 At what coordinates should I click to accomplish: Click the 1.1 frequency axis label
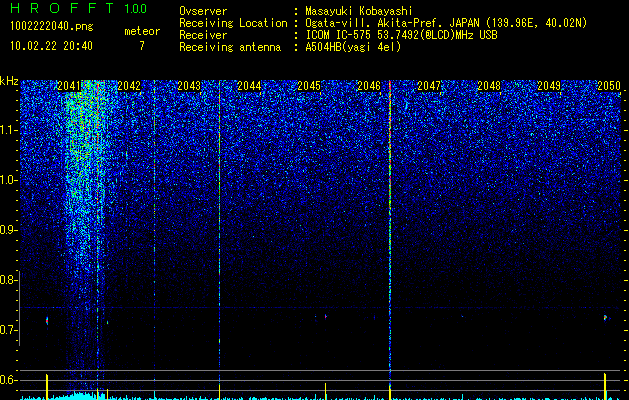[x=7, y=130]
